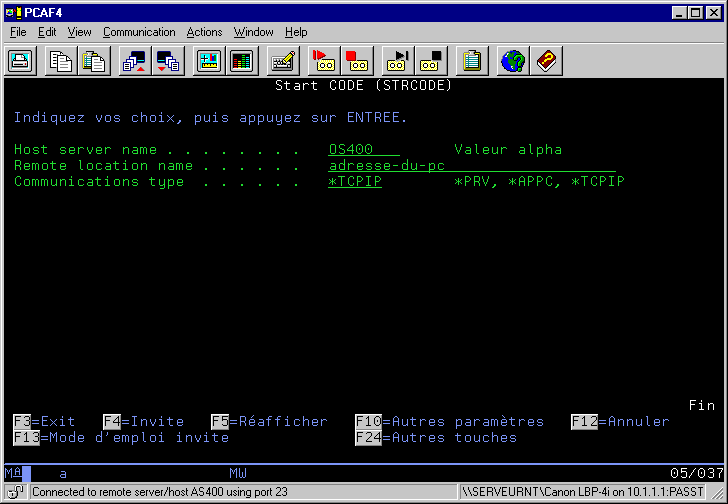Open the Actions menu
This screenshot has width=728, height=504.
[x=204, y=32]
